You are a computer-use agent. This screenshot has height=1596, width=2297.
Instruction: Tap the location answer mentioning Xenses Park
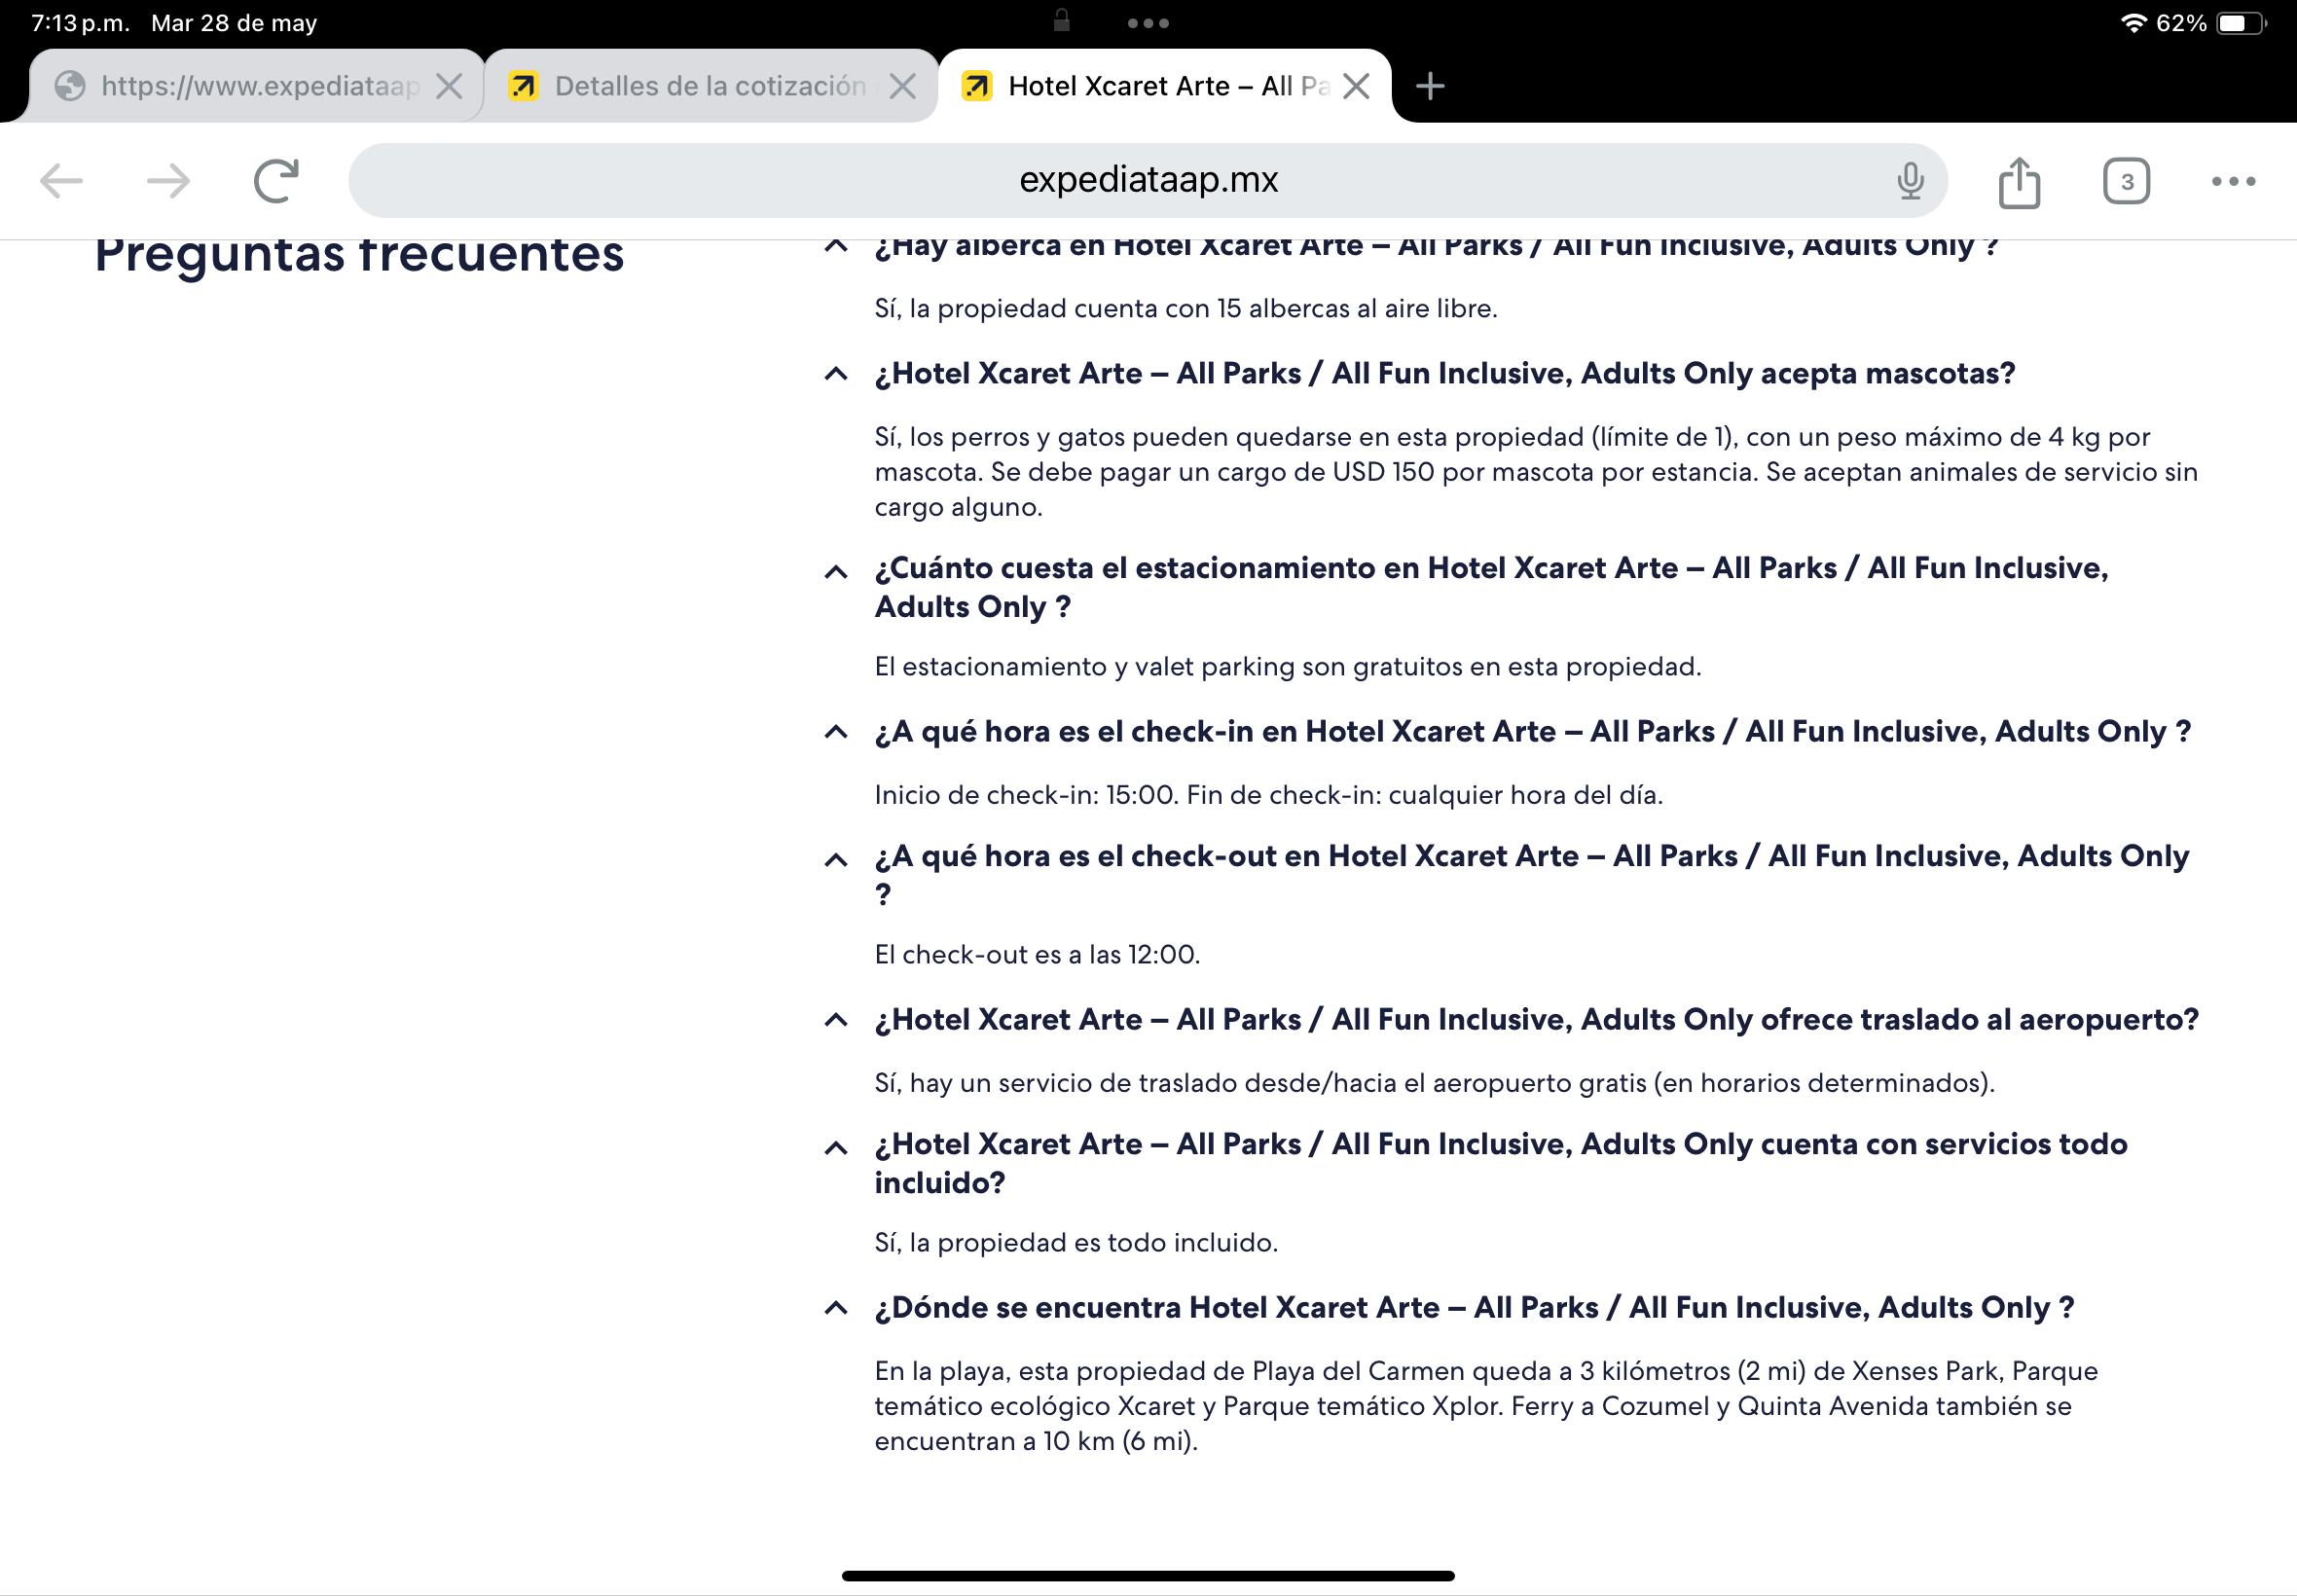1486,1406
